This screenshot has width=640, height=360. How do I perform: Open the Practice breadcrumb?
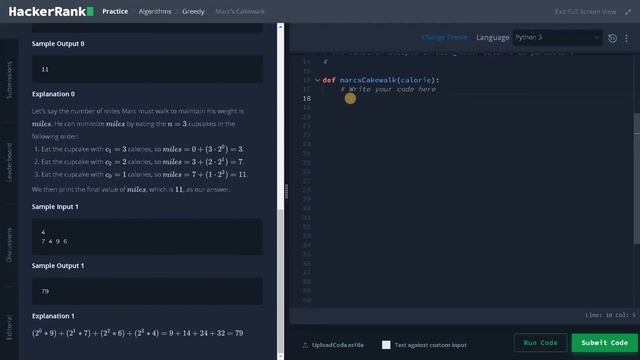[115, 11]
